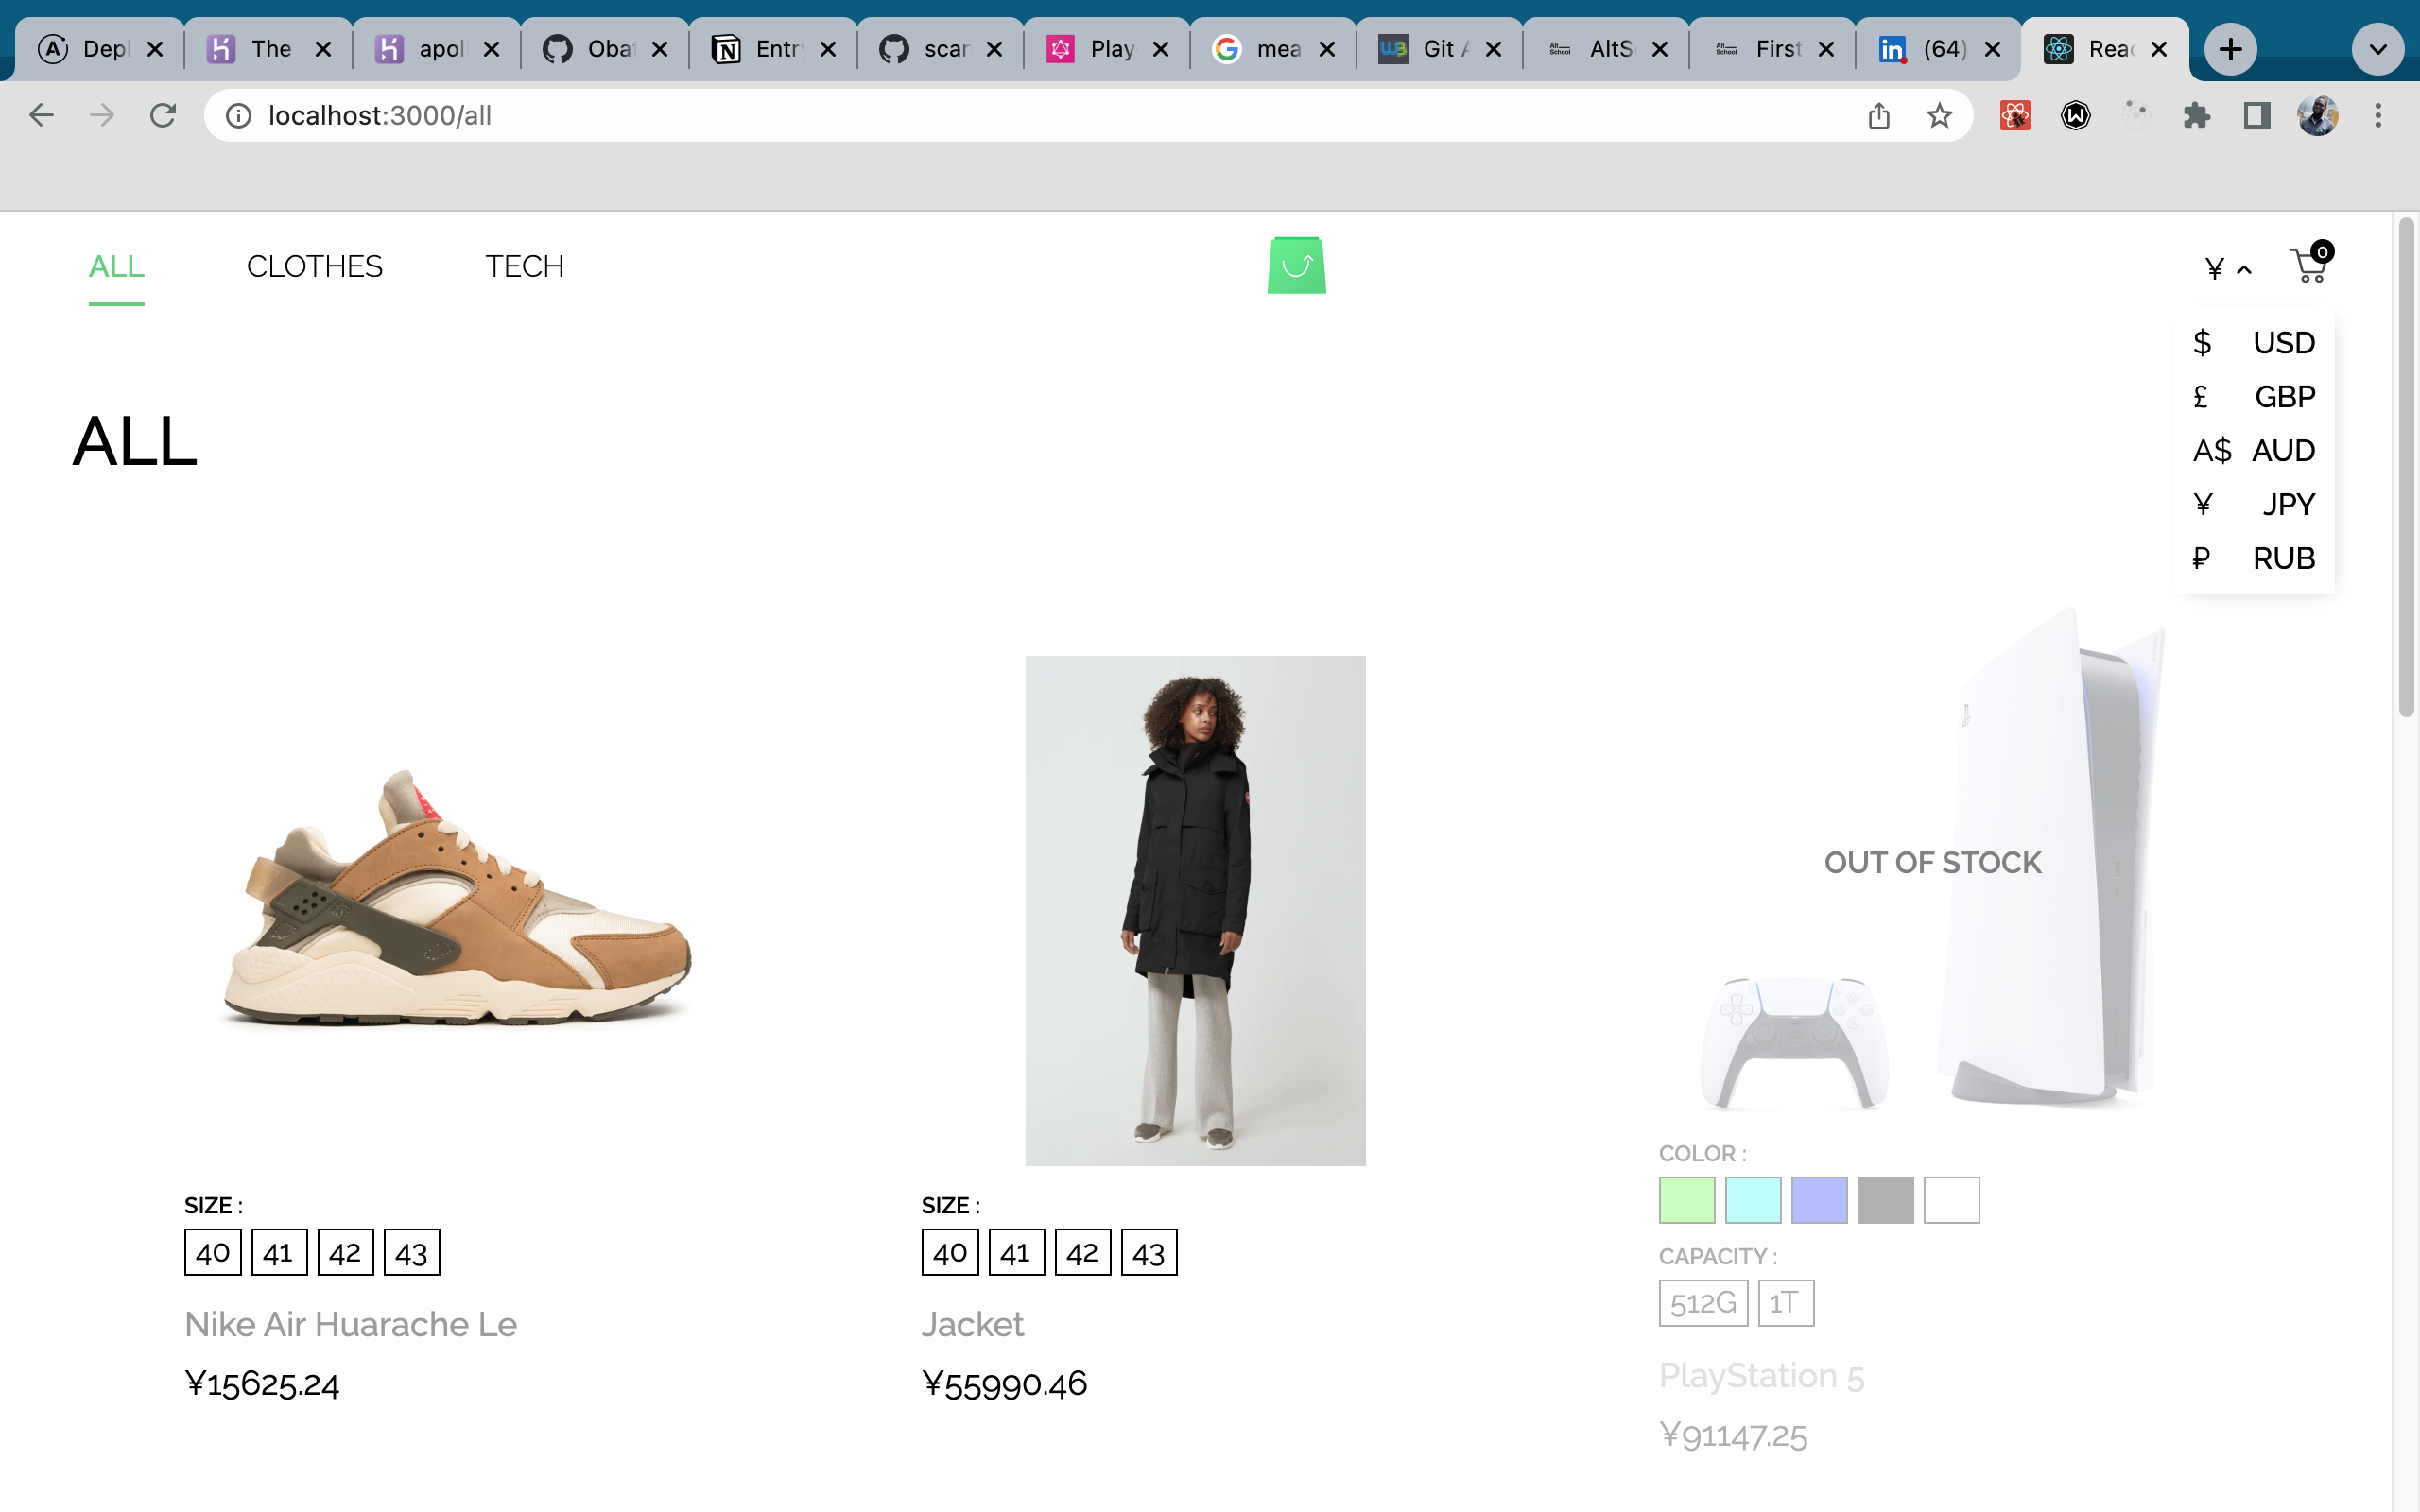This screenshot has height=1512, width=2420.
Task: Toggle the browser side panel icon
Action: tap(2257, 116)
